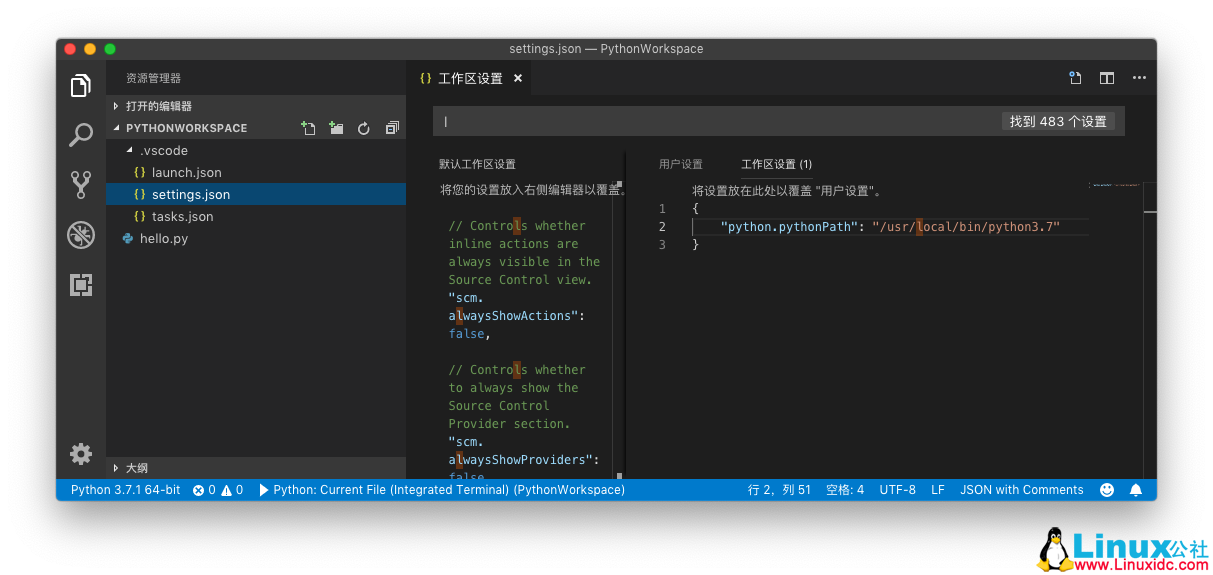The width and height of the screenshot is (1213, 575).
Task: Click the default settings pane scrollbar
Action: 620,330
